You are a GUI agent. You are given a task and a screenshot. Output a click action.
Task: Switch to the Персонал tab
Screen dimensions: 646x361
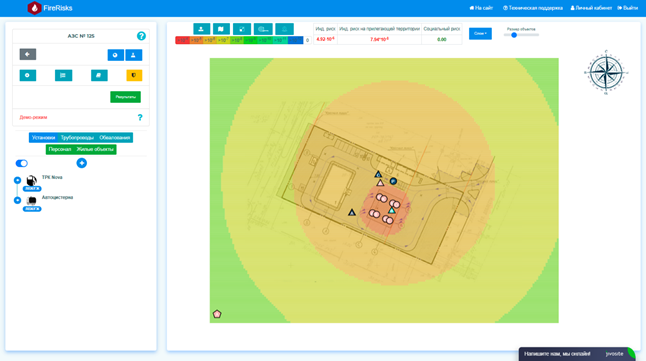(x=60, y=149)
